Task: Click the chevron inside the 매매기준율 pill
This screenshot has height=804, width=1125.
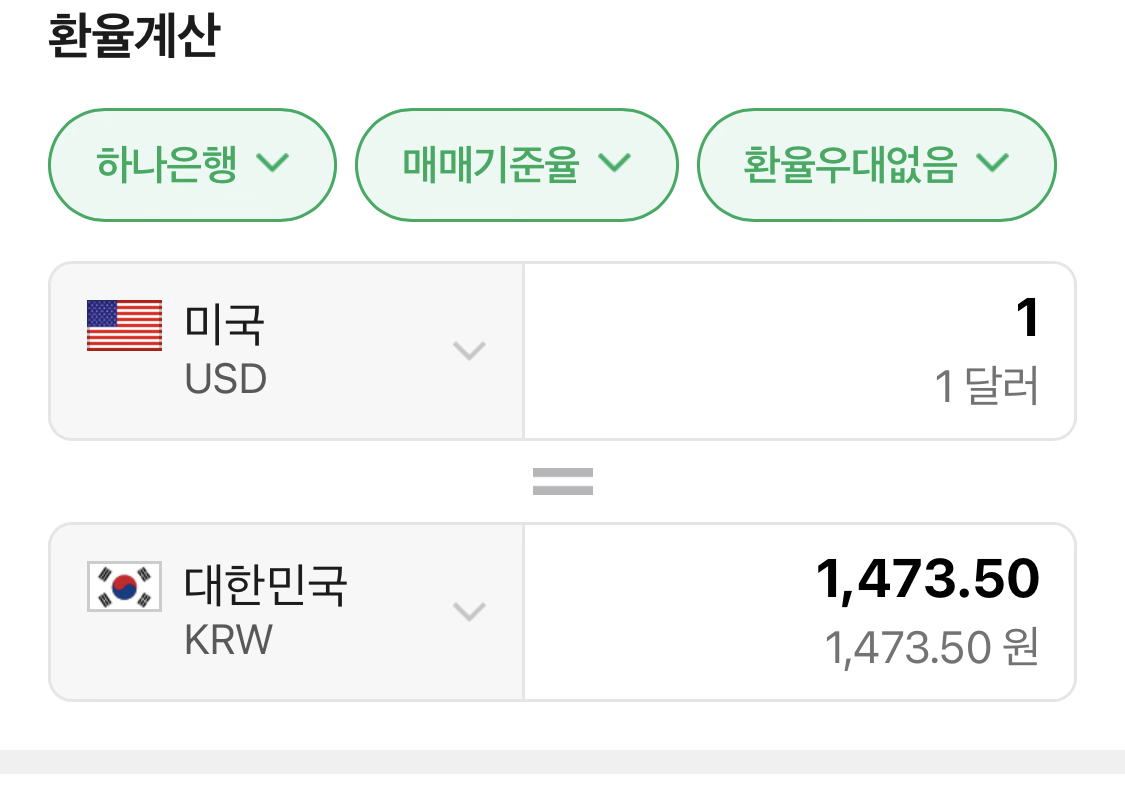Action: click(615, 163)
